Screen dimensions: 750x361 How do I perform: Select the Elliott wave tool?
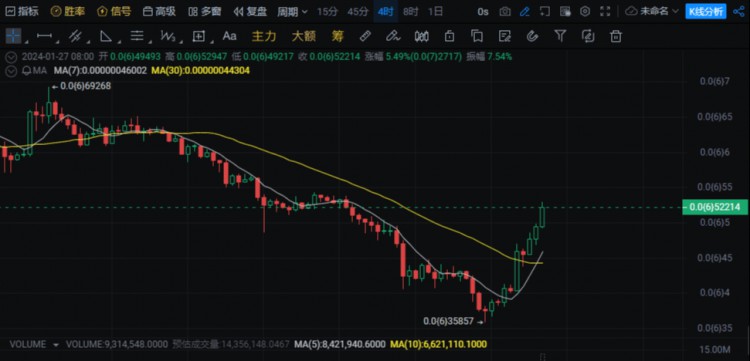click(168, 36)
